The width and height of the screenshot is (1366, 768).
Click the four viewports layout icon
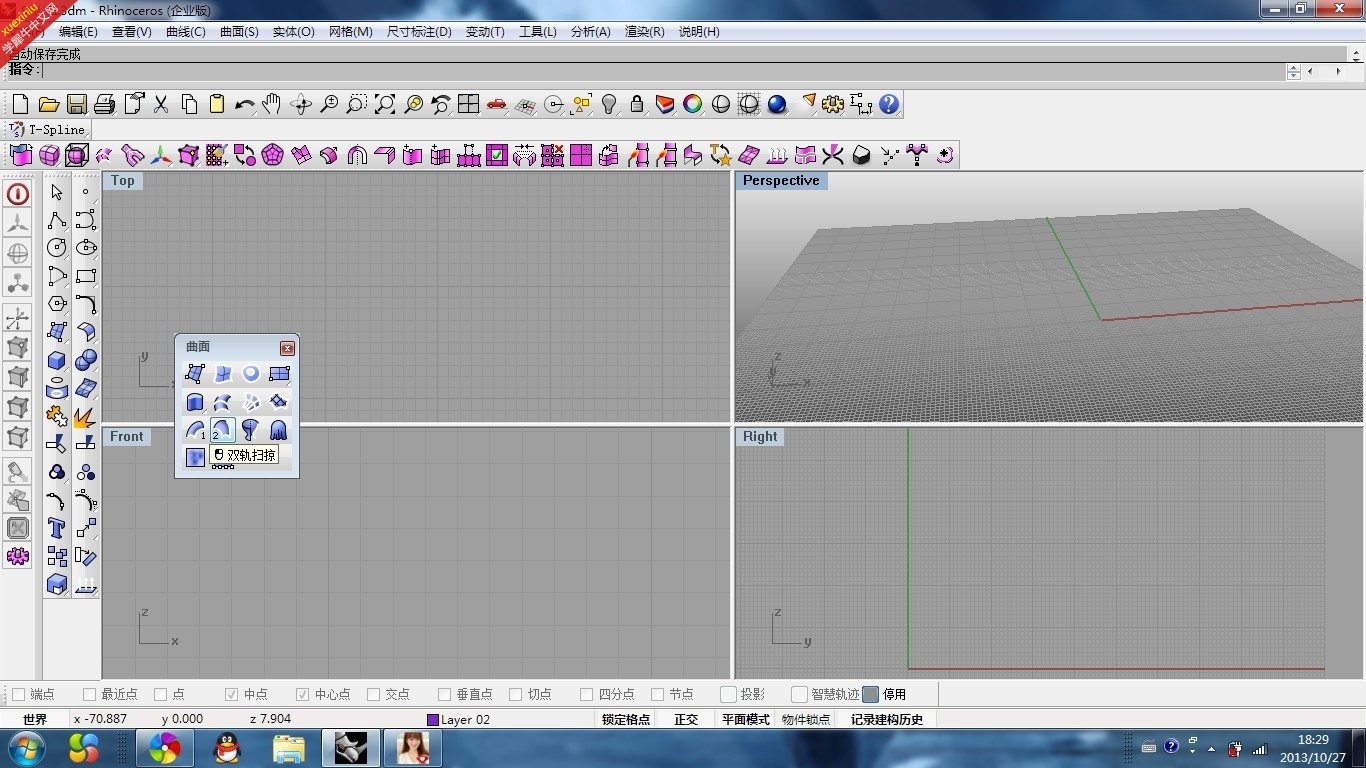(468, 104)
